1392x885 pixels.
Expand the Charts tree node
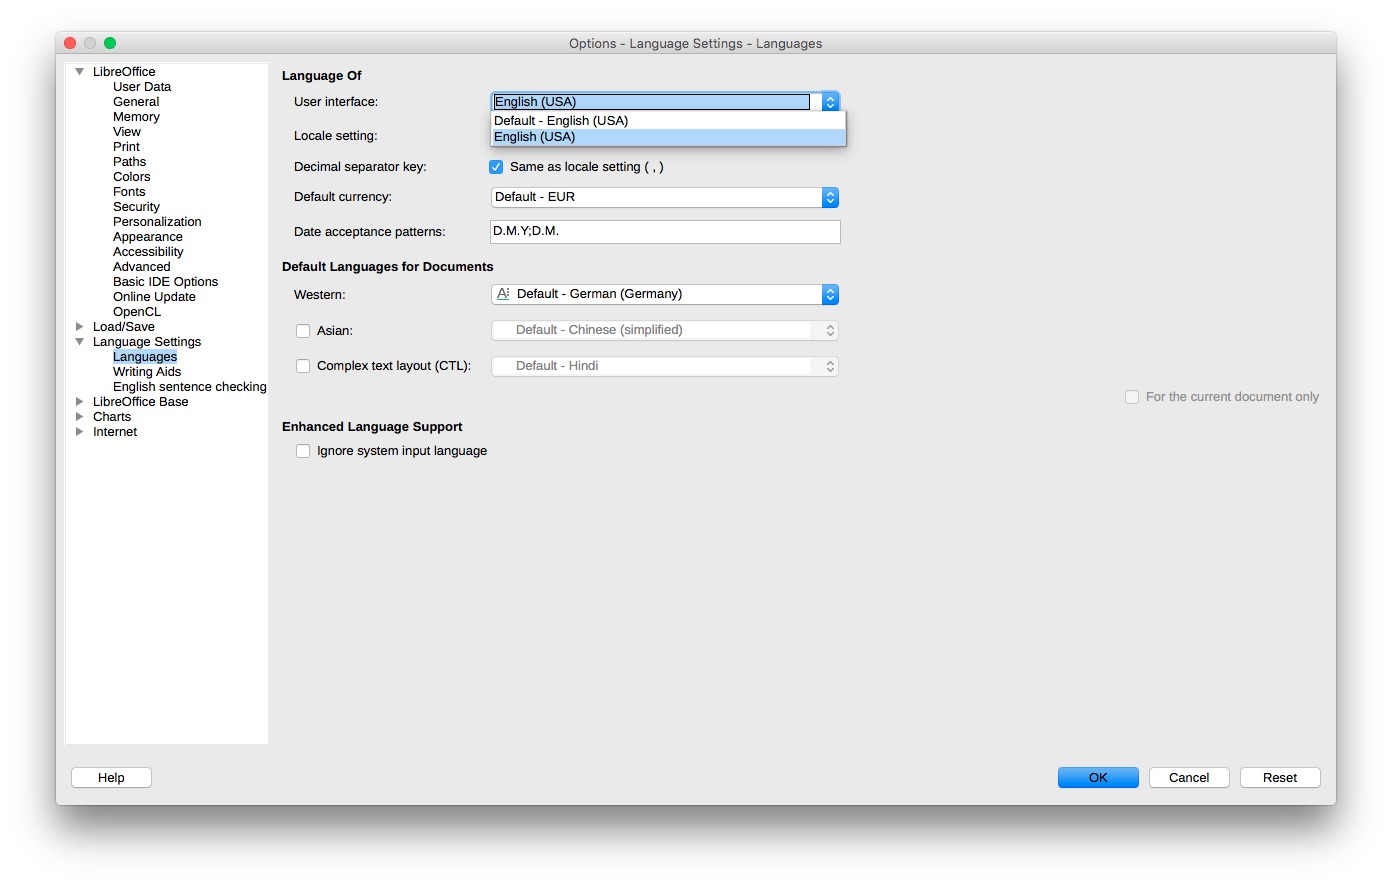click(x=80, y=417)
